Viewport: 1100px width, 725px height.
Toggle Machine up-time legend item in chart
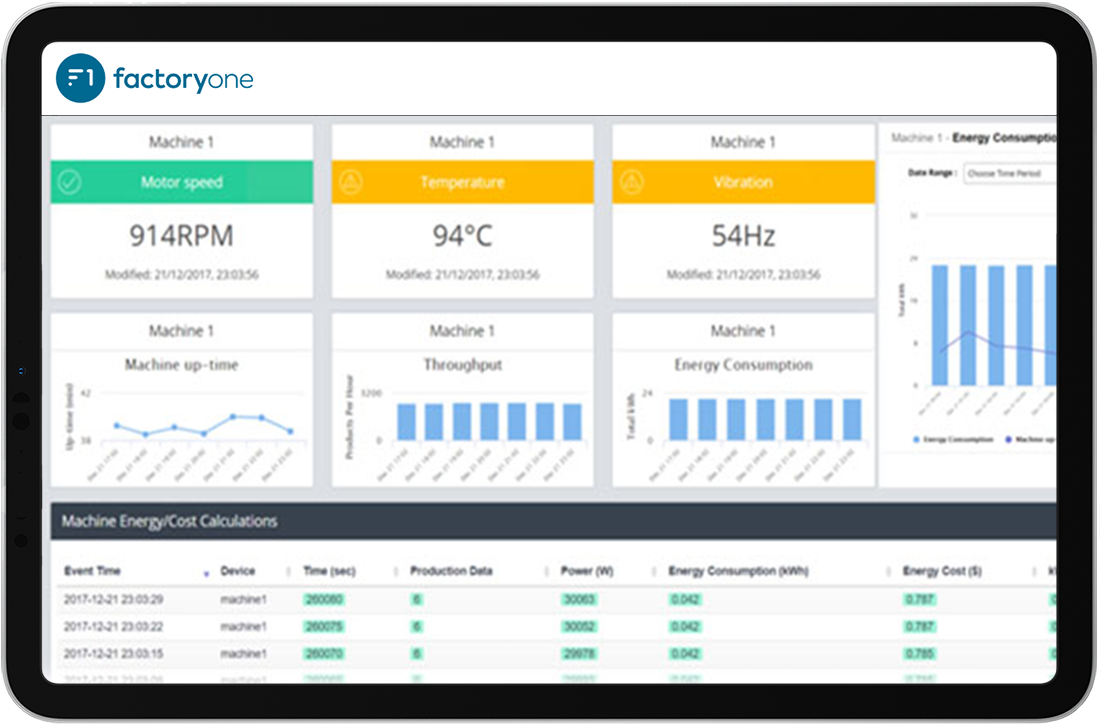click(1031, 439)
